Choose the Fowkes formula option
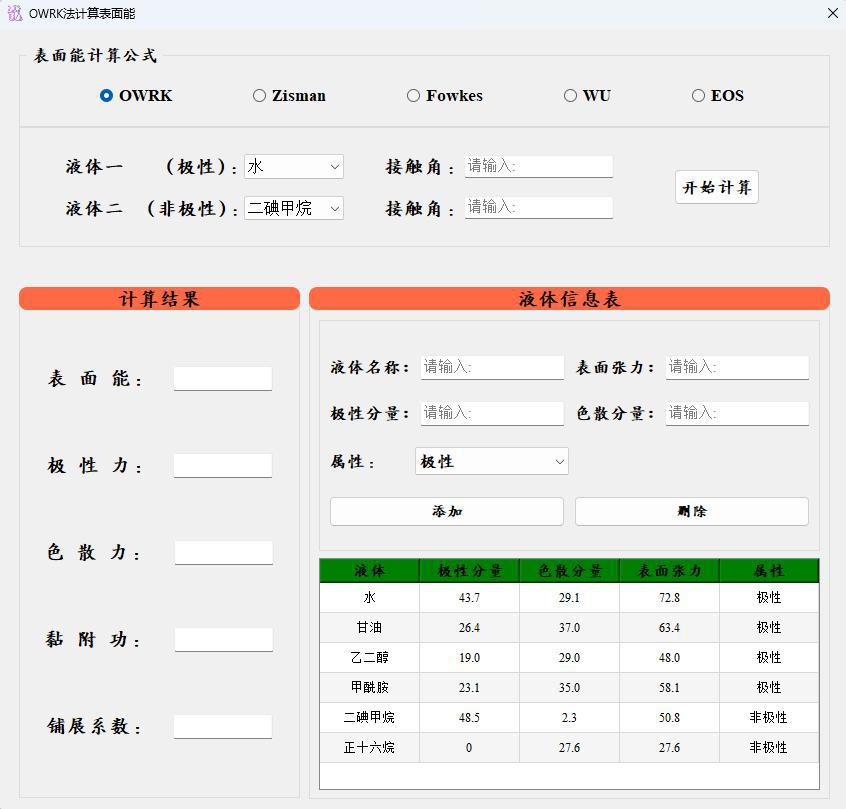Viewport: 846px width, 809px height. pos(445,96)
